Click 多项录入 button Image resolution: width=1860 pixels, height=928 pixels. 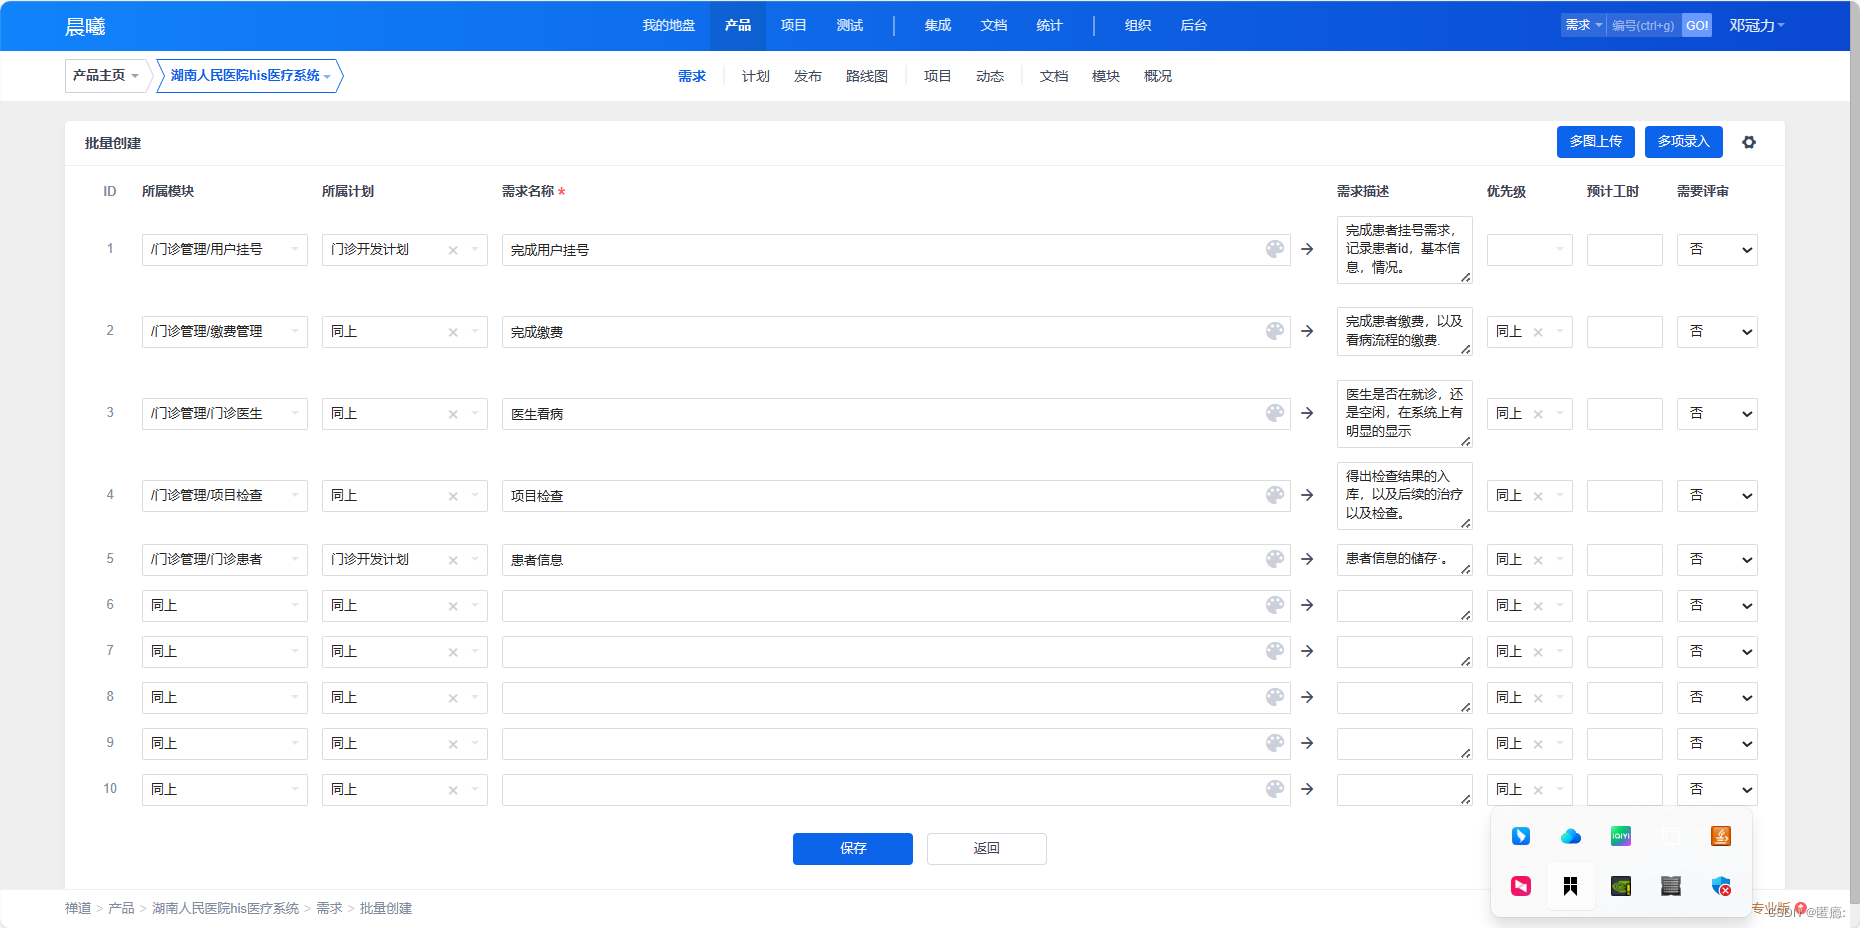[1684, 142]
